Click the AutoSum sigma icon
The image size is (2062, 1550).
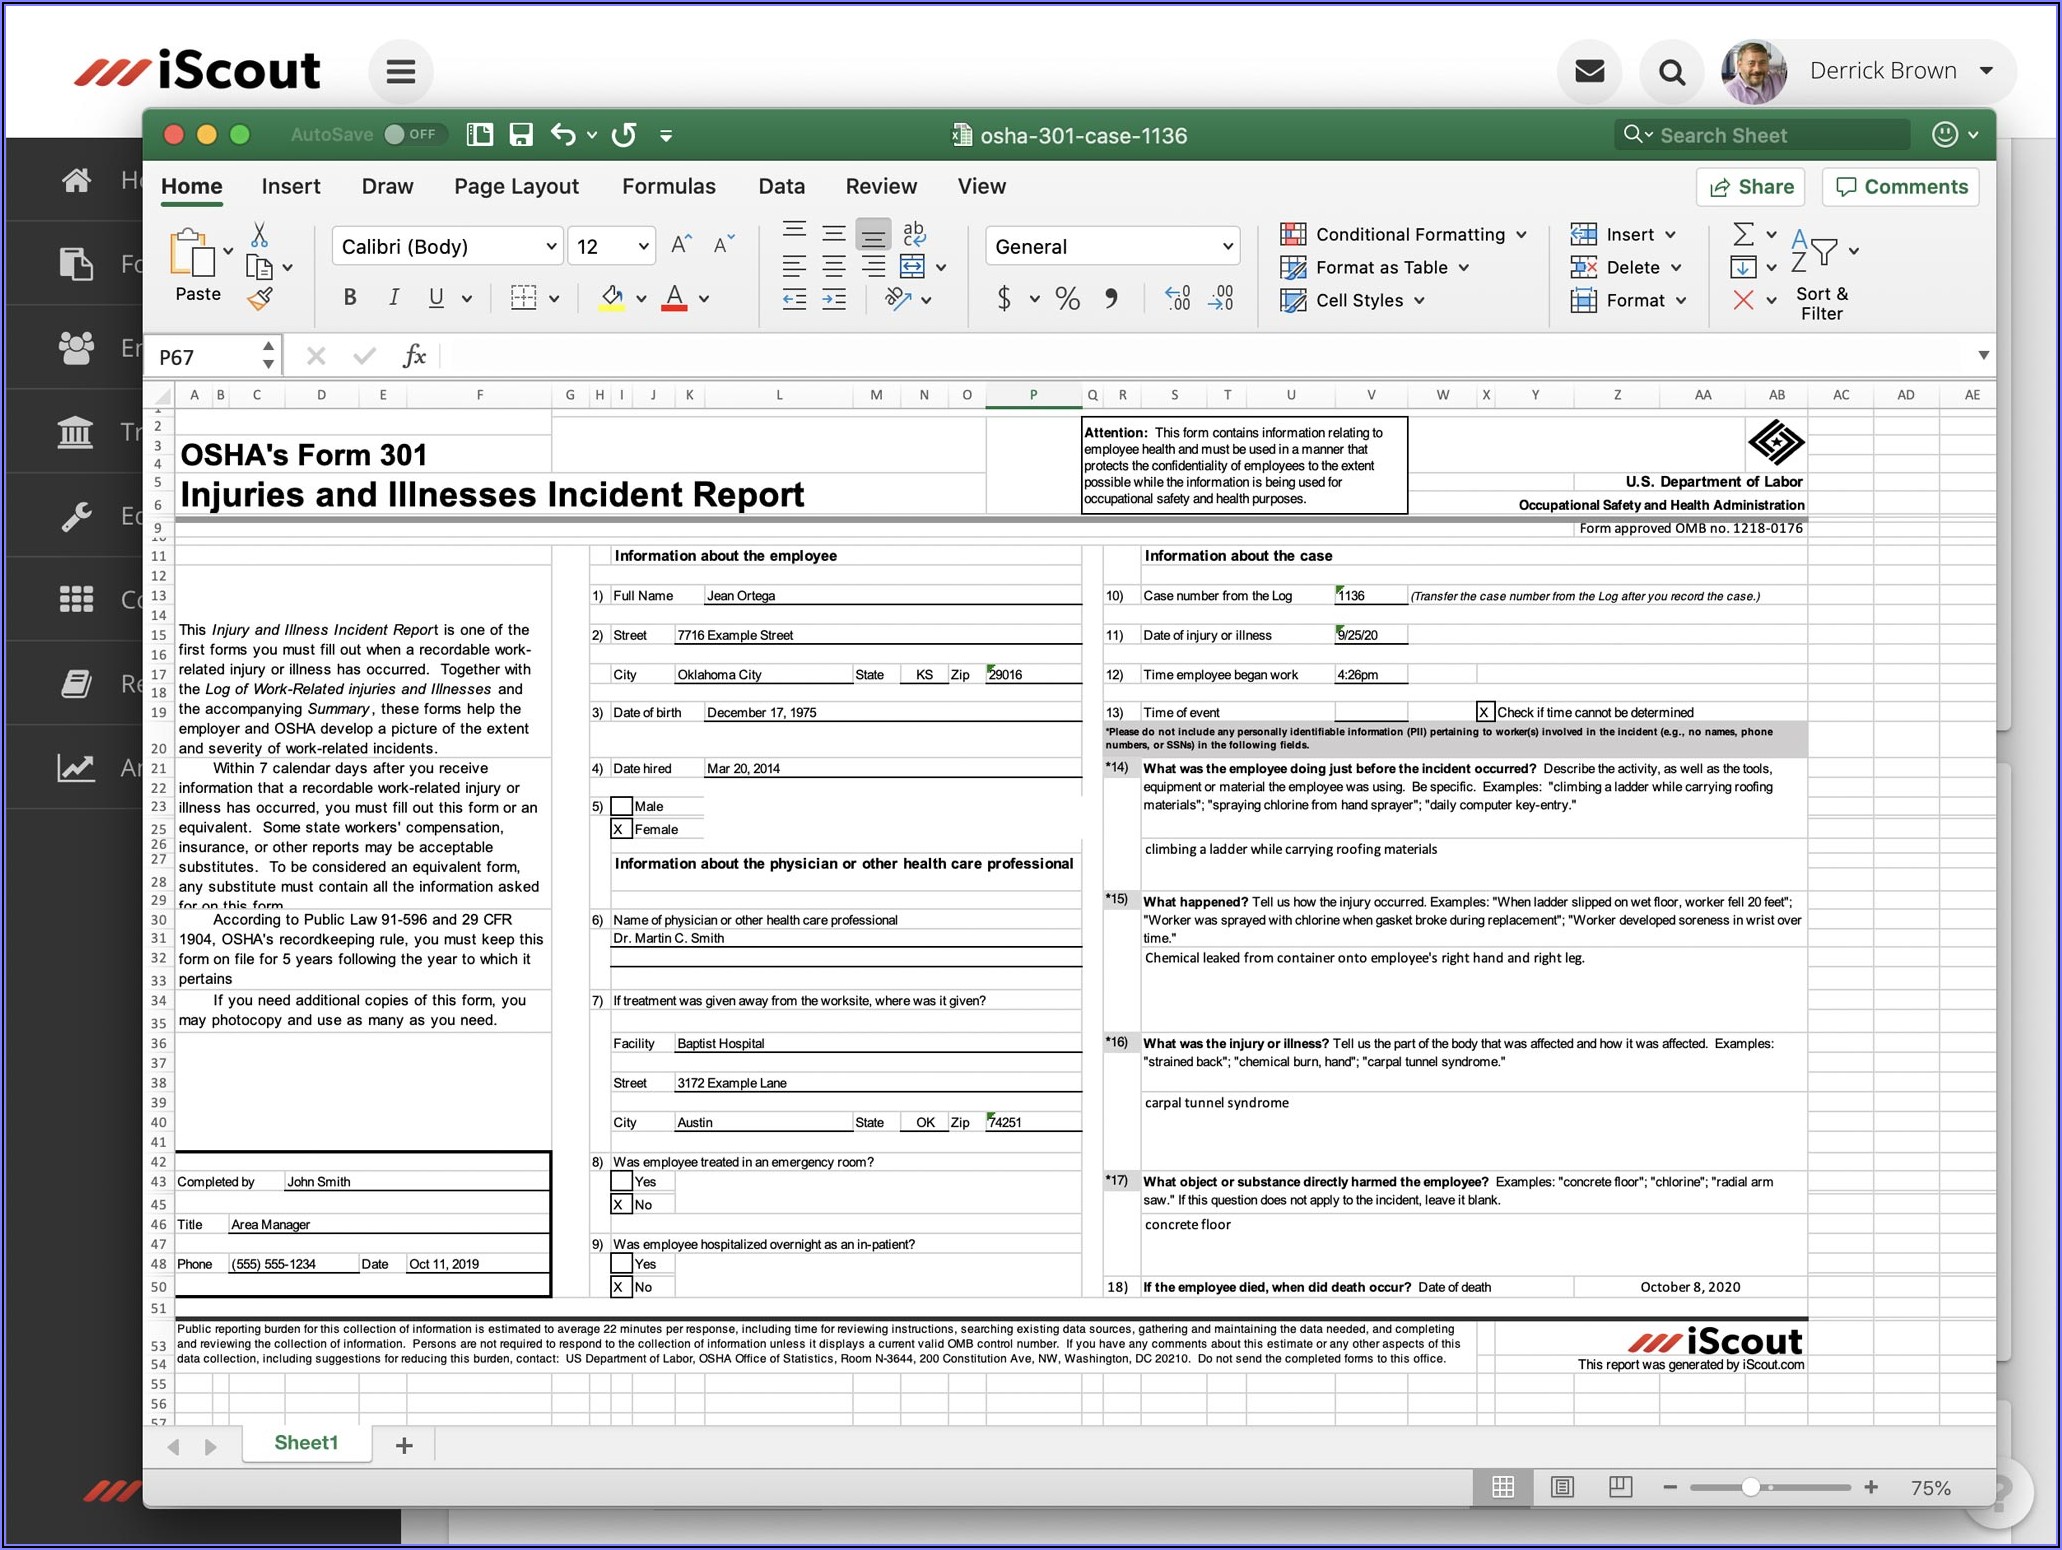1742,234
